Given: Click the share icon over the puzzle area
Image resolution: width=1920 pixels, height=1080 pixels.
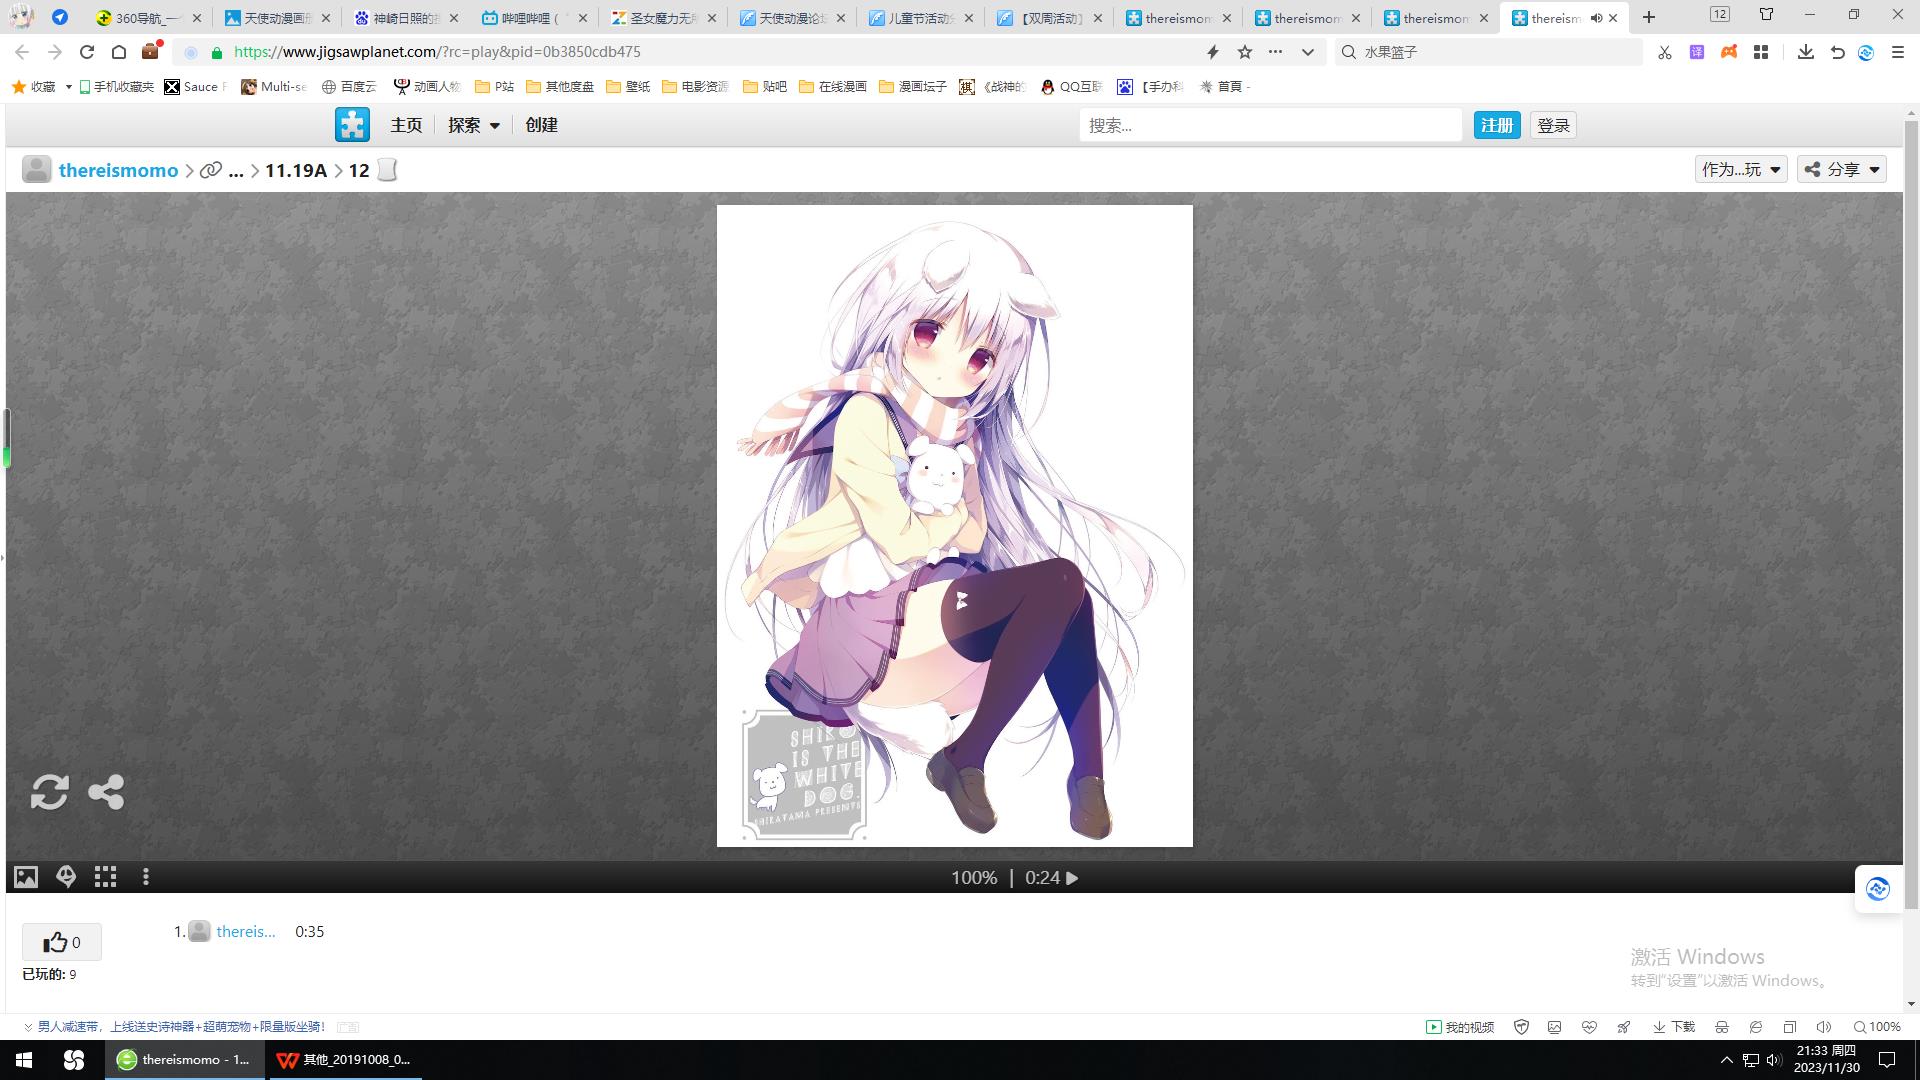Looking at the screenshot, I should (106, 792).
